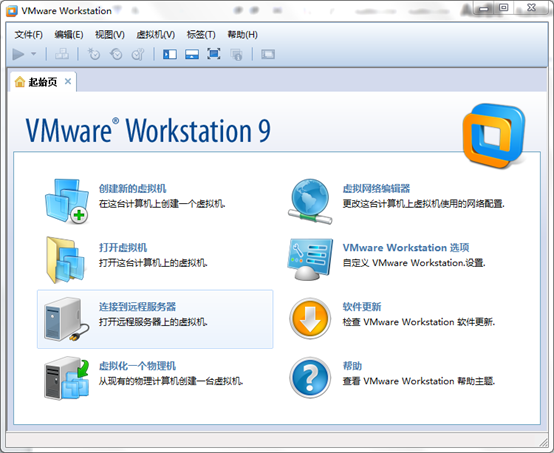Click text 打开这台计算机上的虚拟机.

tap(153, 263)
